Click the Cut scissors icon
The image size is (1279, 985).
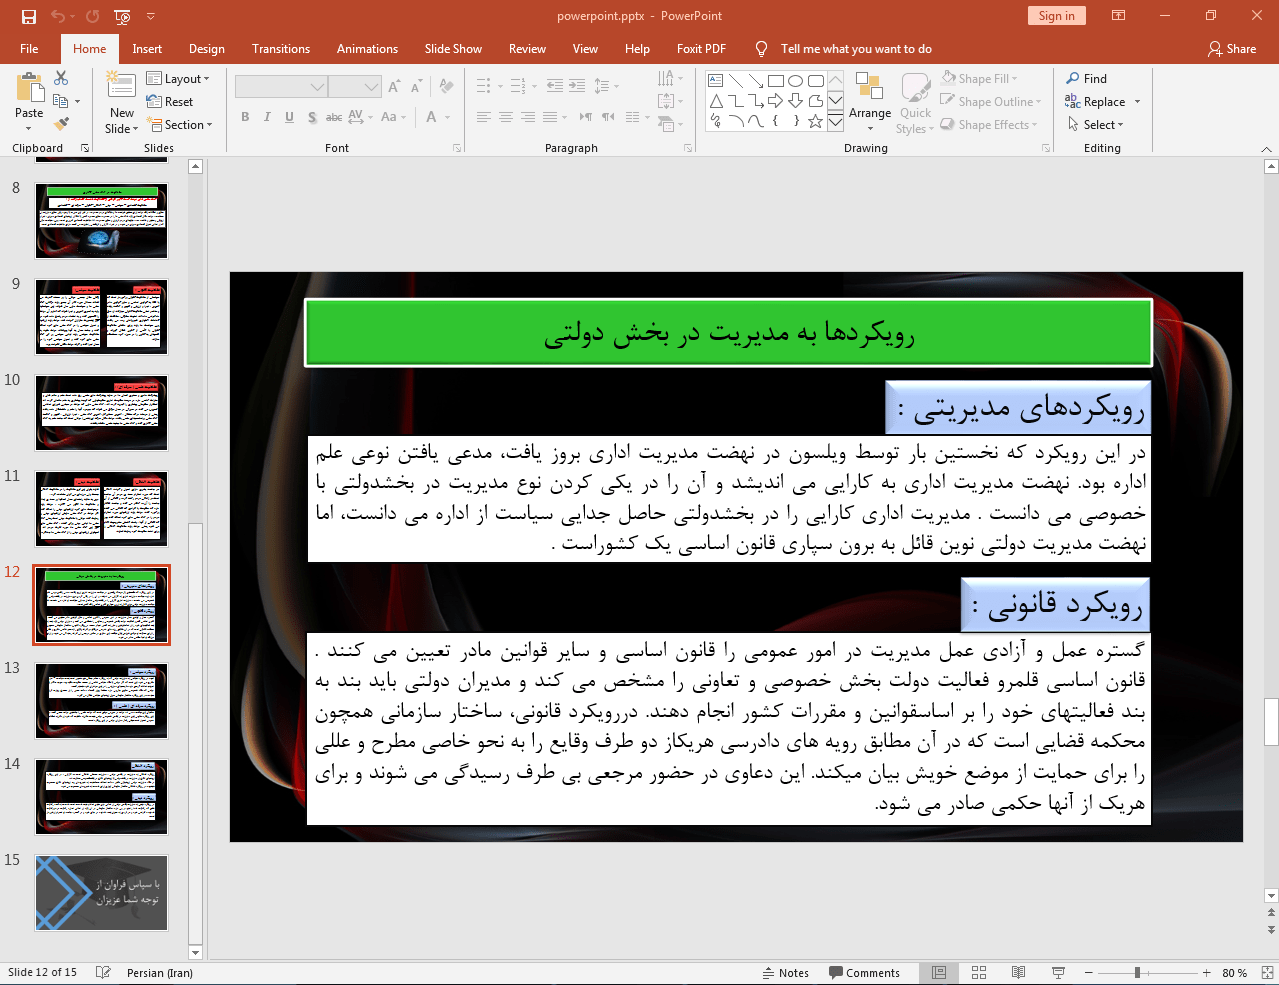point(61,78)
